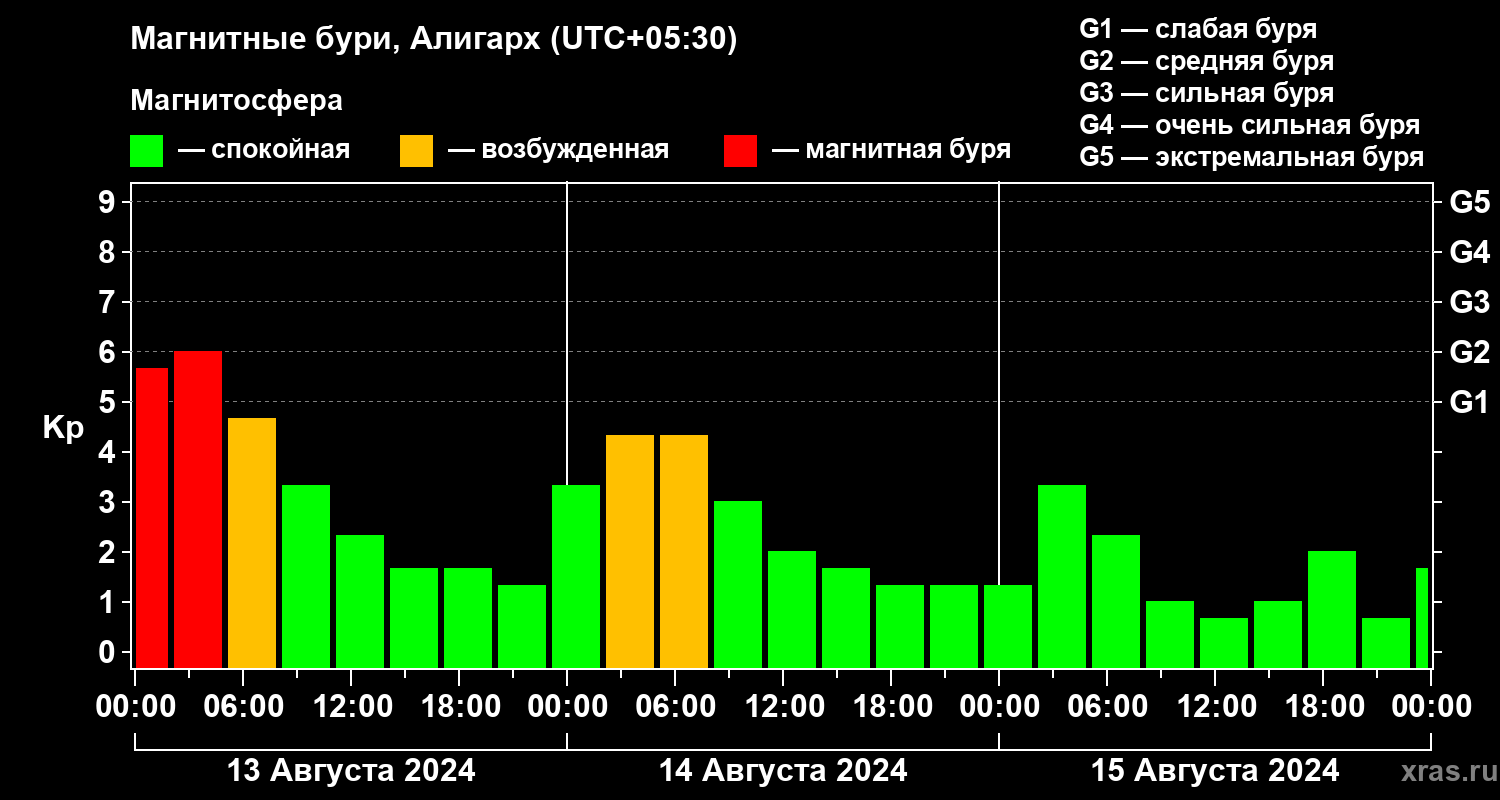Click the '06:00' time label for 14 Августа

coord(675,706)
